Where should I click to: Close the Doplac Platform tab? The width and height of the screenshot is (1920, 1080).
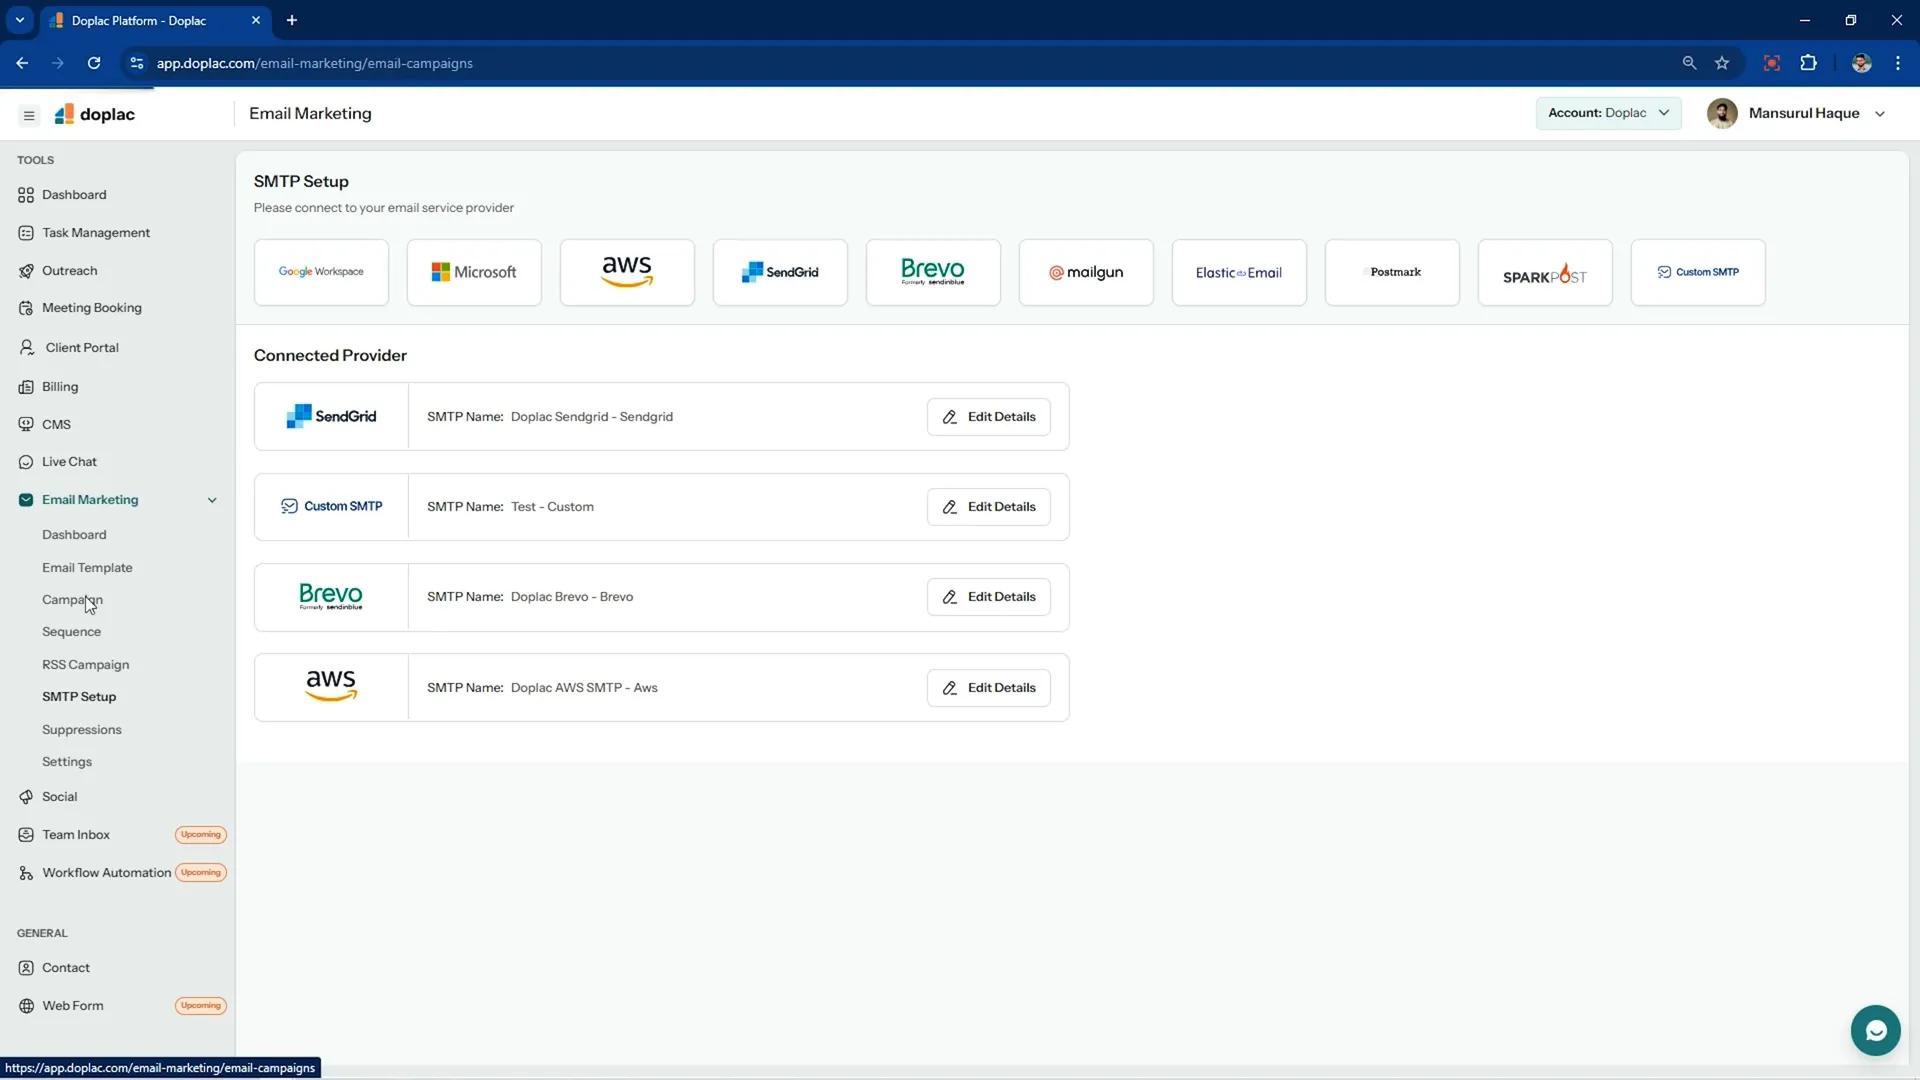[x=256, y=20]
